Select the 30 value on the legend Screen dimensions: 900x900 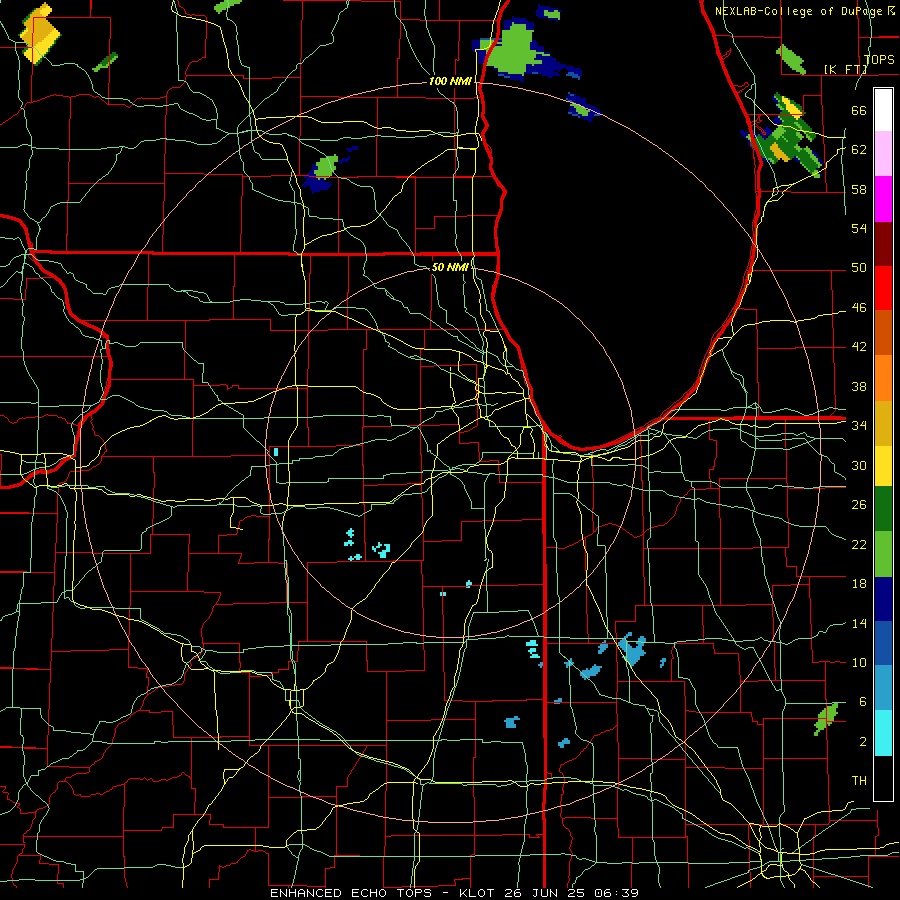pos(859,465)
